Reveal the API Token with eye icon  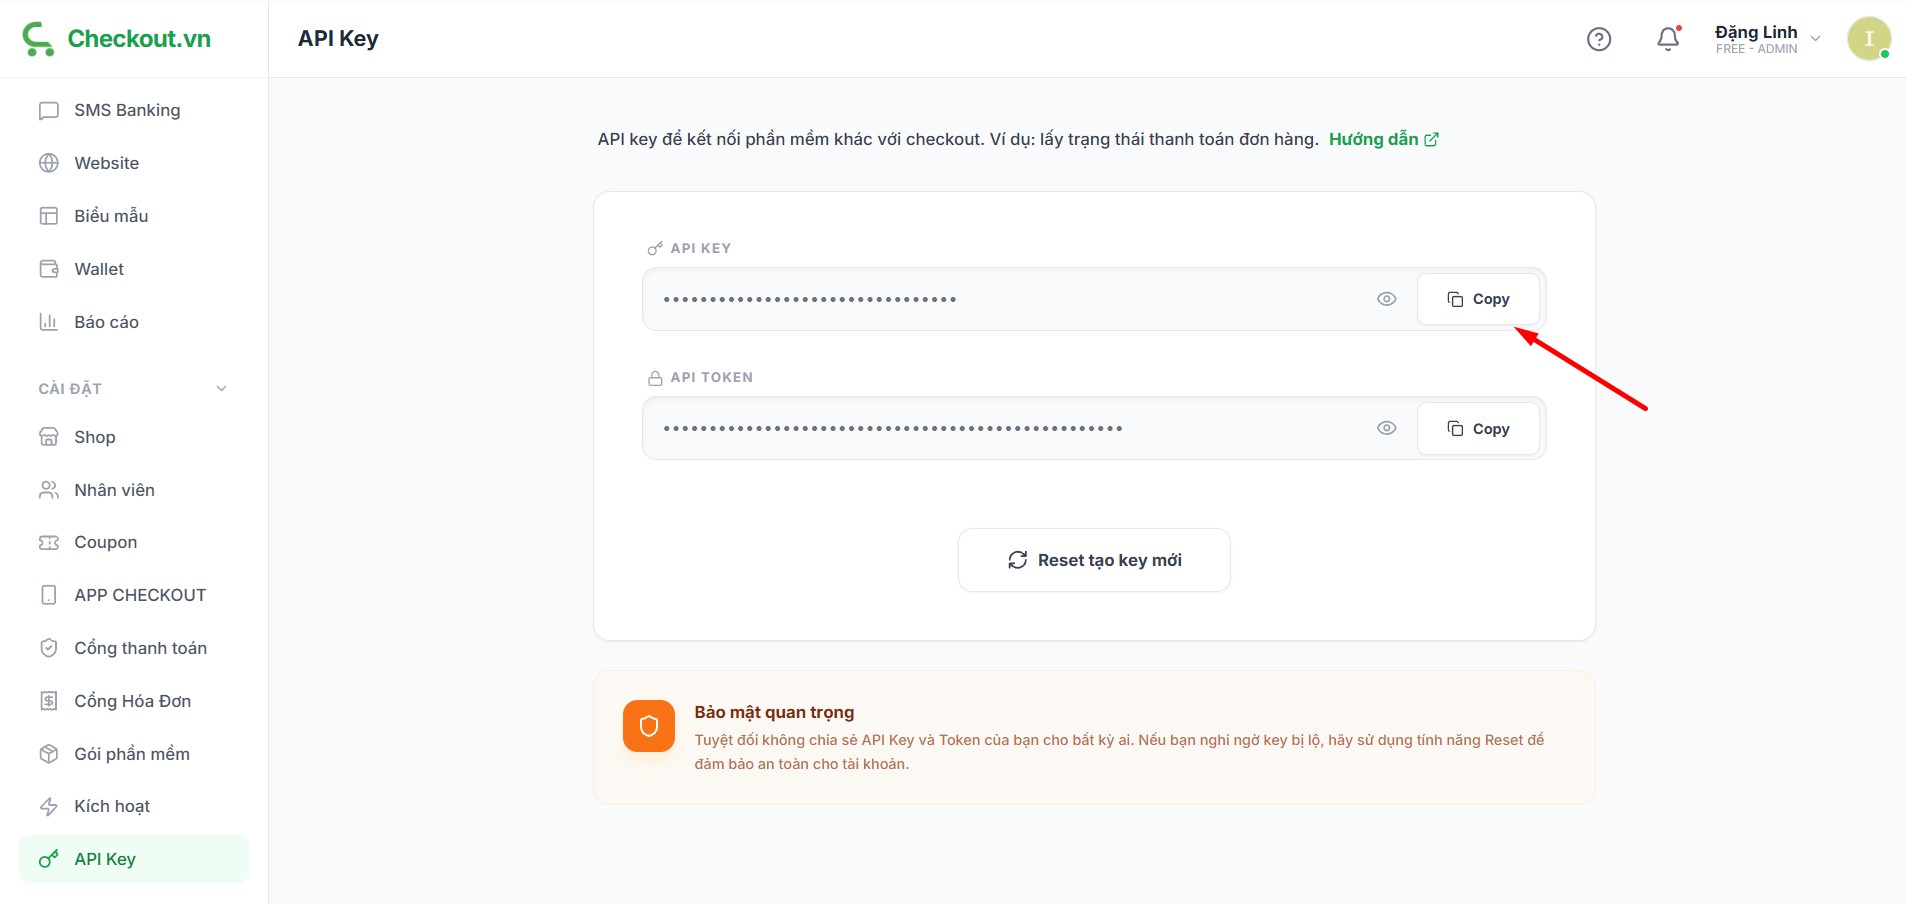1386,428
